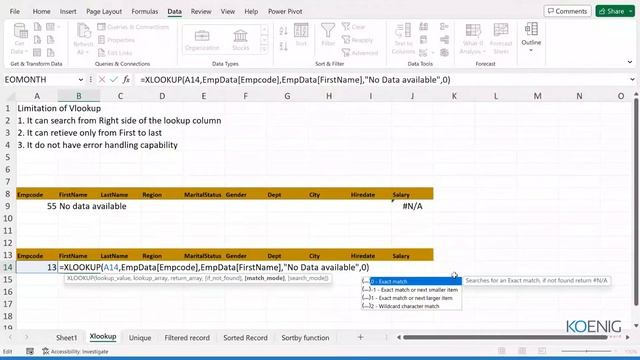Choose '1 - Exact match or next larger item'
This screenshot has width=640, height=360.
[x=412, y=298]
